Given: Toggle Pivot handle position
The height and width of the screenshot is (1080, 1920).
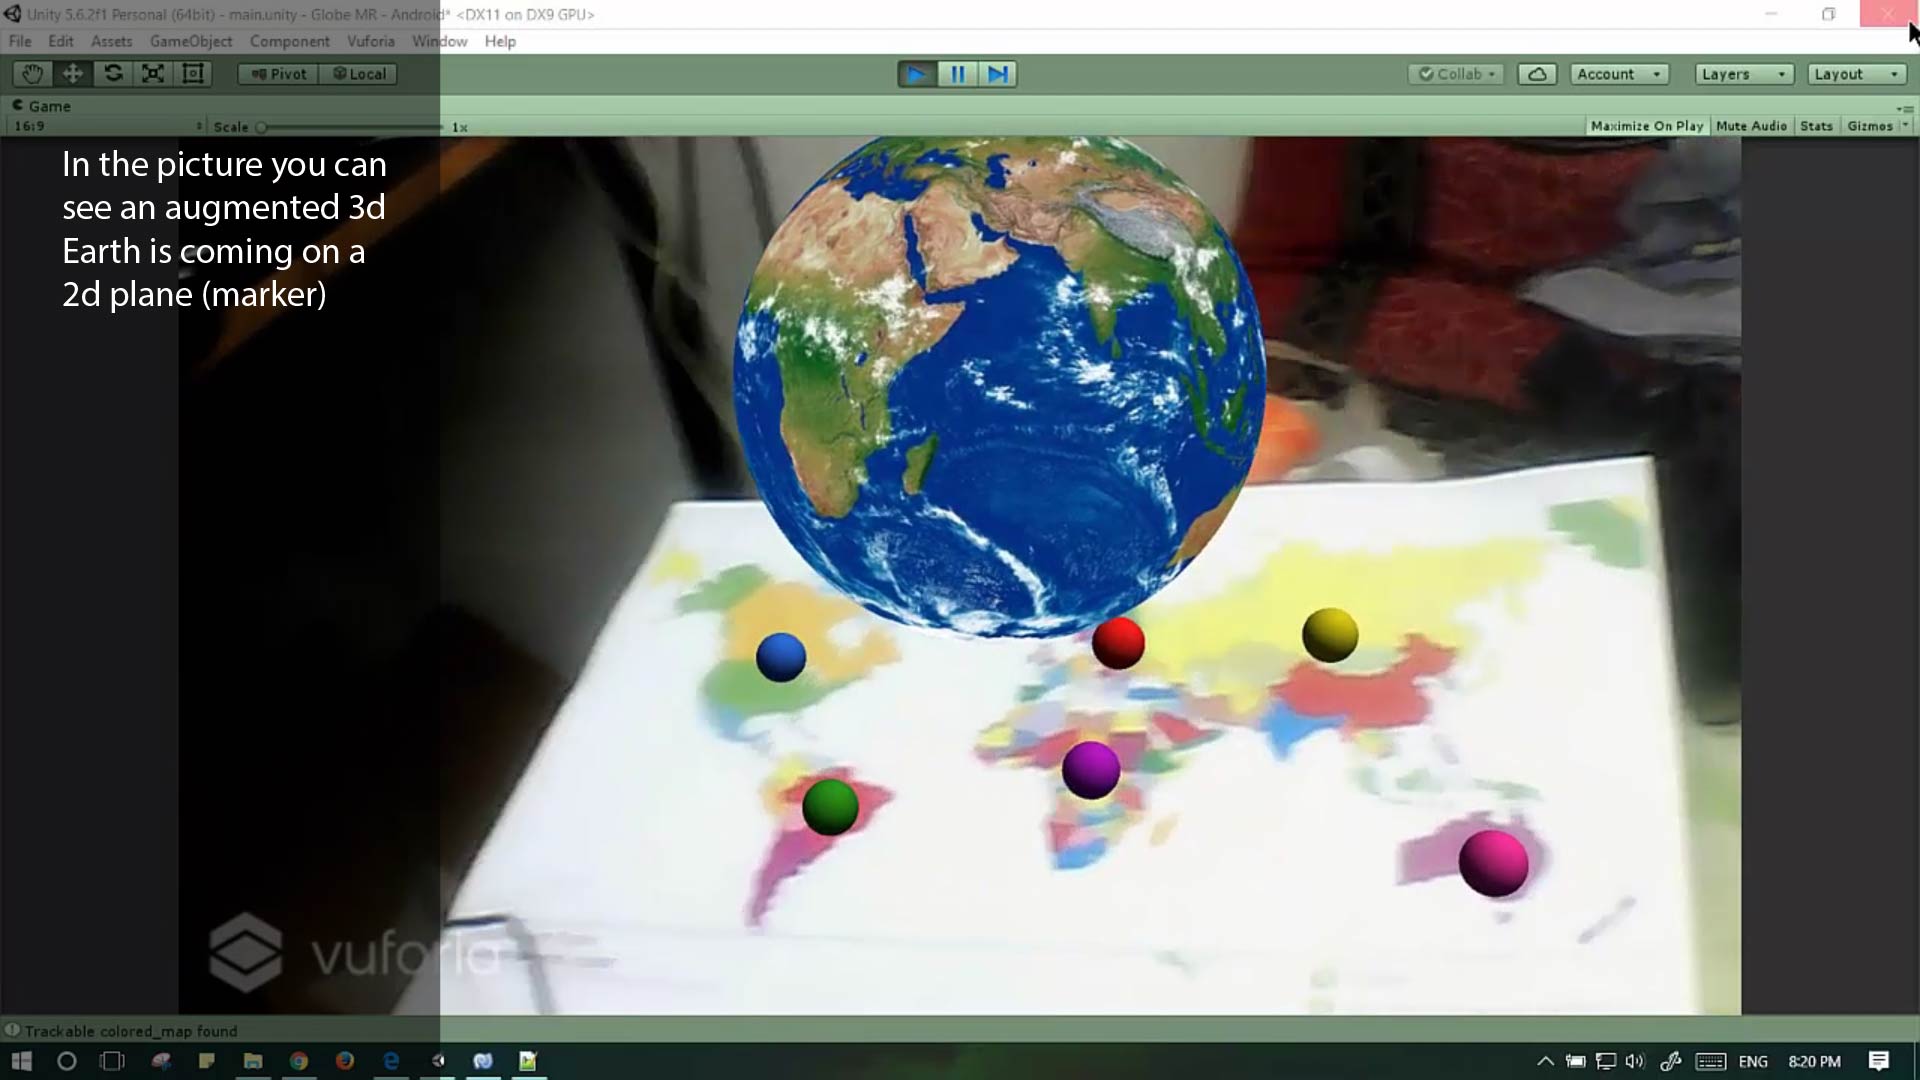Looking at the screenshot, I should point(279,74).
